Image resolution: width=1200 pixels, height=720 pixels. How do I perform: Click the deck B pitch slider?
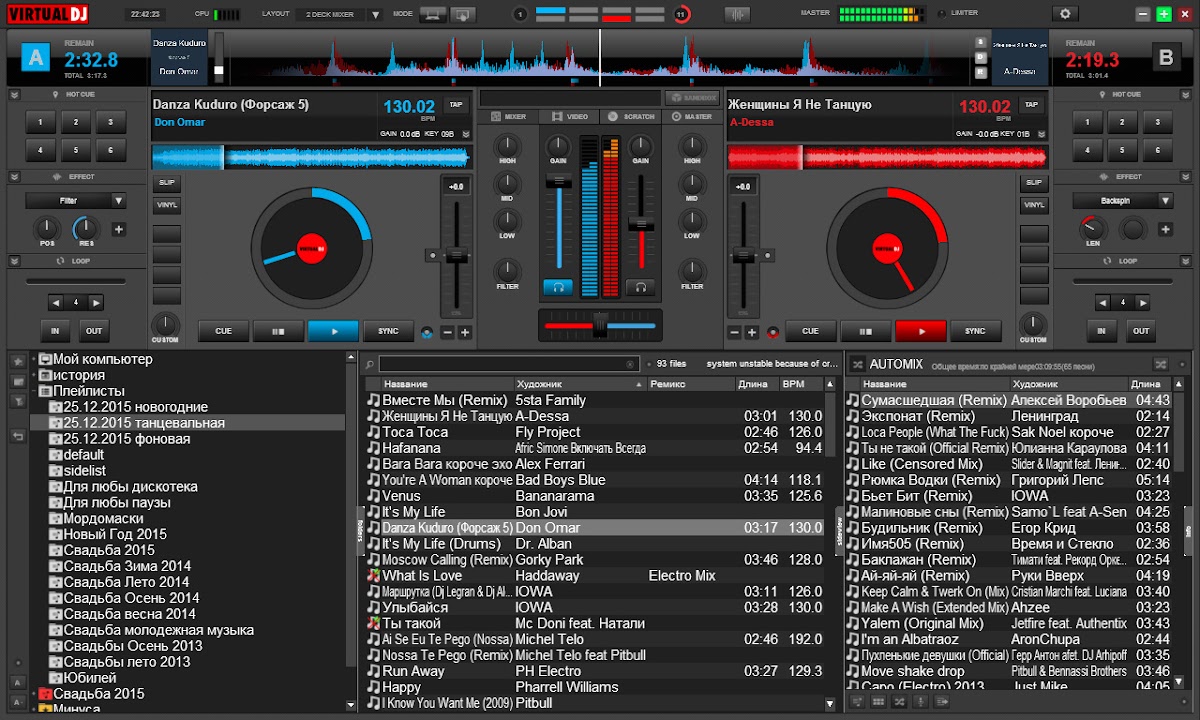pos(742,256)
